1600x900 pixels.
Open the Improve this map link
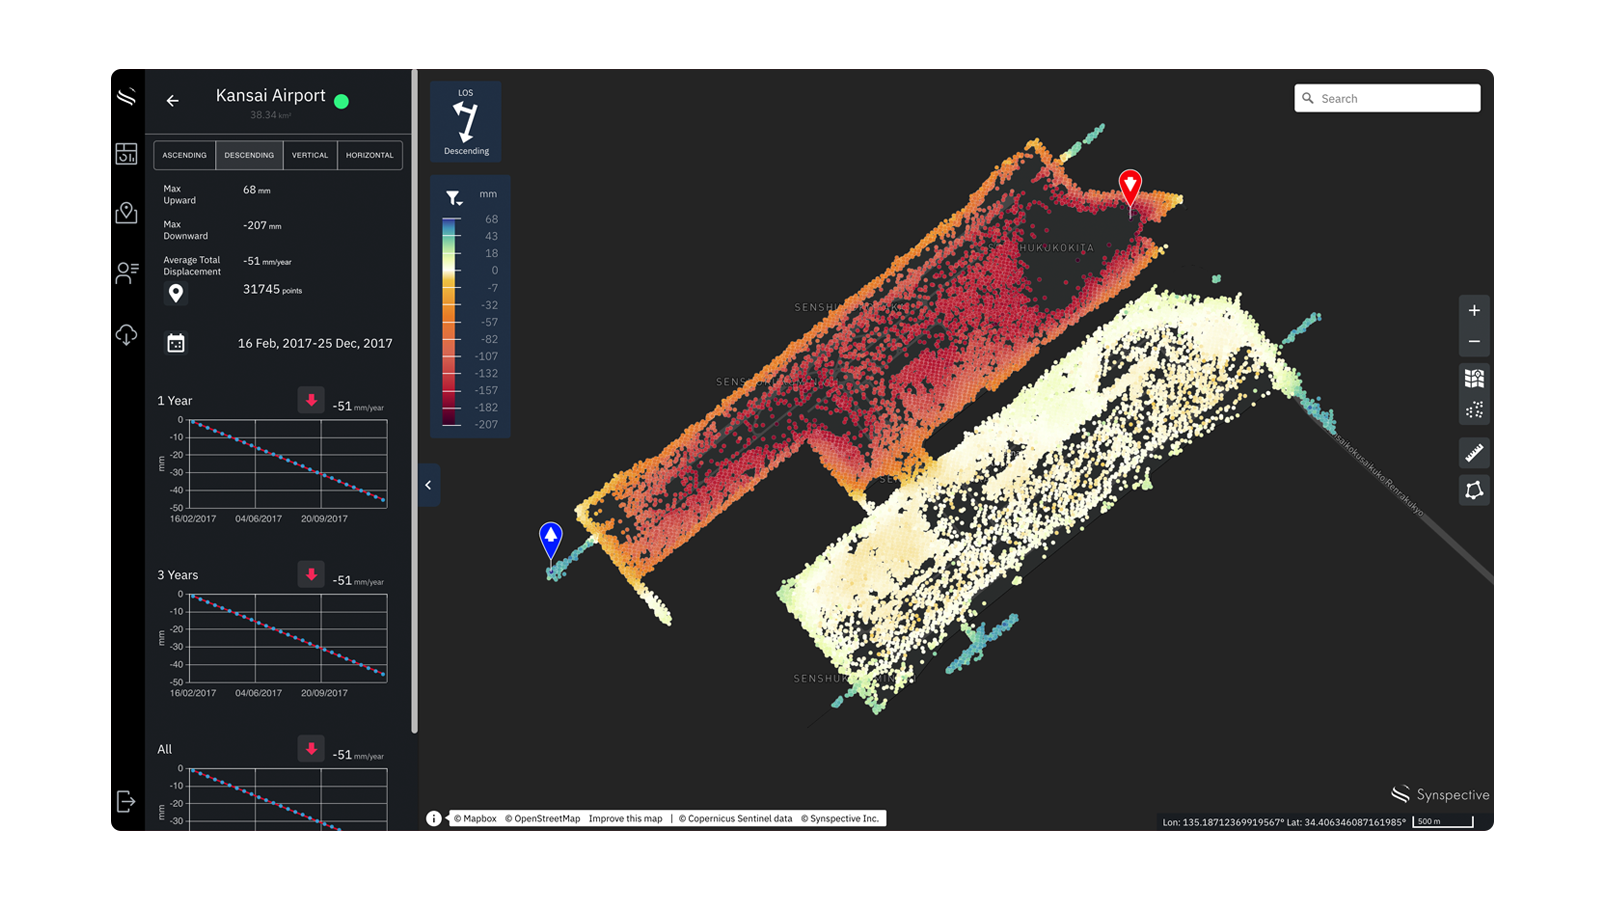(625, 818)
